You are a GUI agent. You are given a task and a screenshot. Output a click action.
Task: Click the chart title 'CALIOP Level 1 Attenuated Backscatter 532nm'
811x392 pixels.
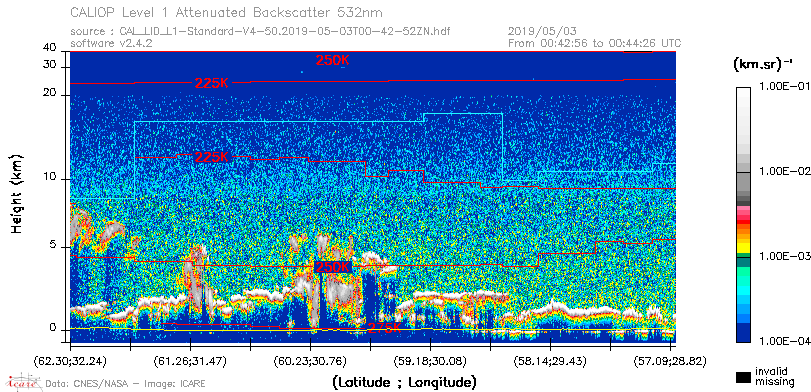227,12
